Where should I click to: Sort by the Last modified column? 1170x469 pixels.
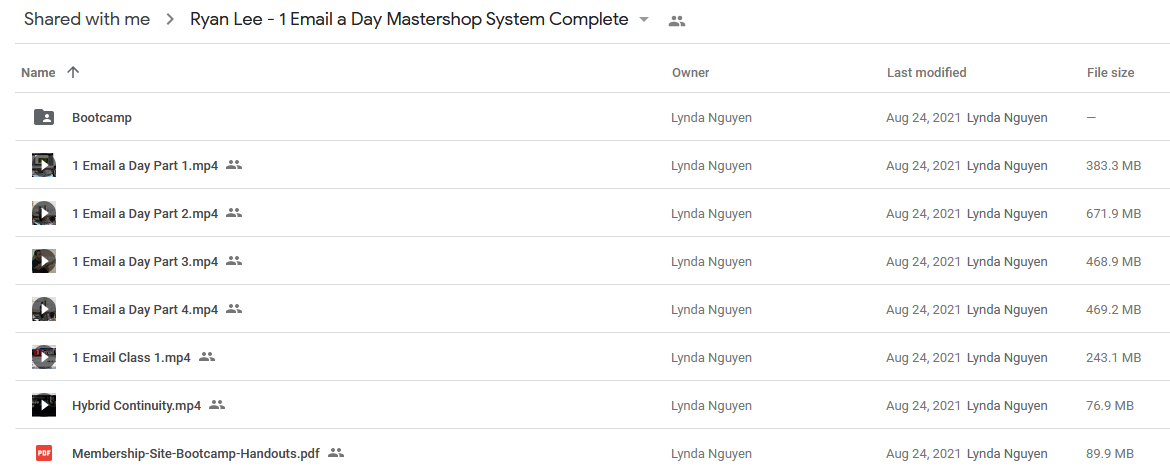(x=926, y=72)
